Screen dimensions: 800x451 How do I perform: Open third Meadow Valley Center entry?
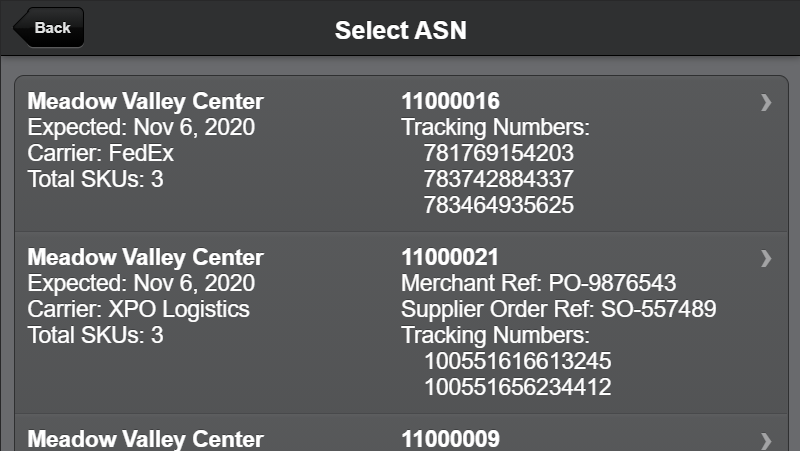pyautogui.click(x=146, y=439)
